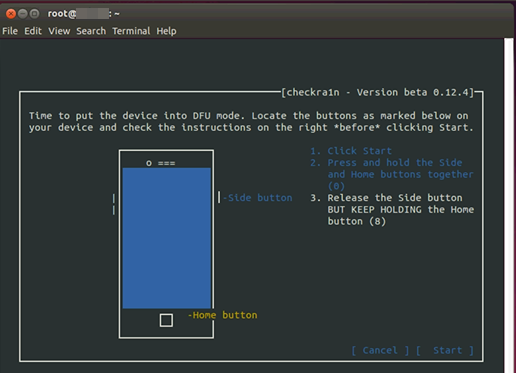Open the File menu
The height and width of the screenshot is (373, 516).
click(x=10, y=31)
